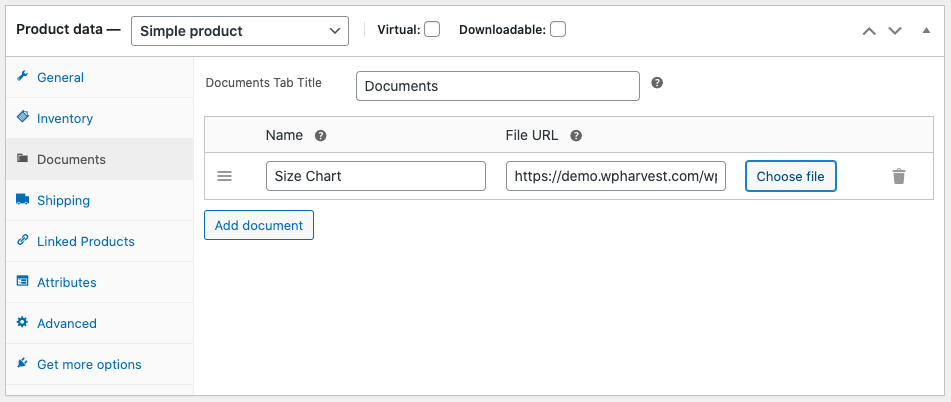951x402 pixels.
Task: Click the General tab wrench icon
Action: [22, 76]
